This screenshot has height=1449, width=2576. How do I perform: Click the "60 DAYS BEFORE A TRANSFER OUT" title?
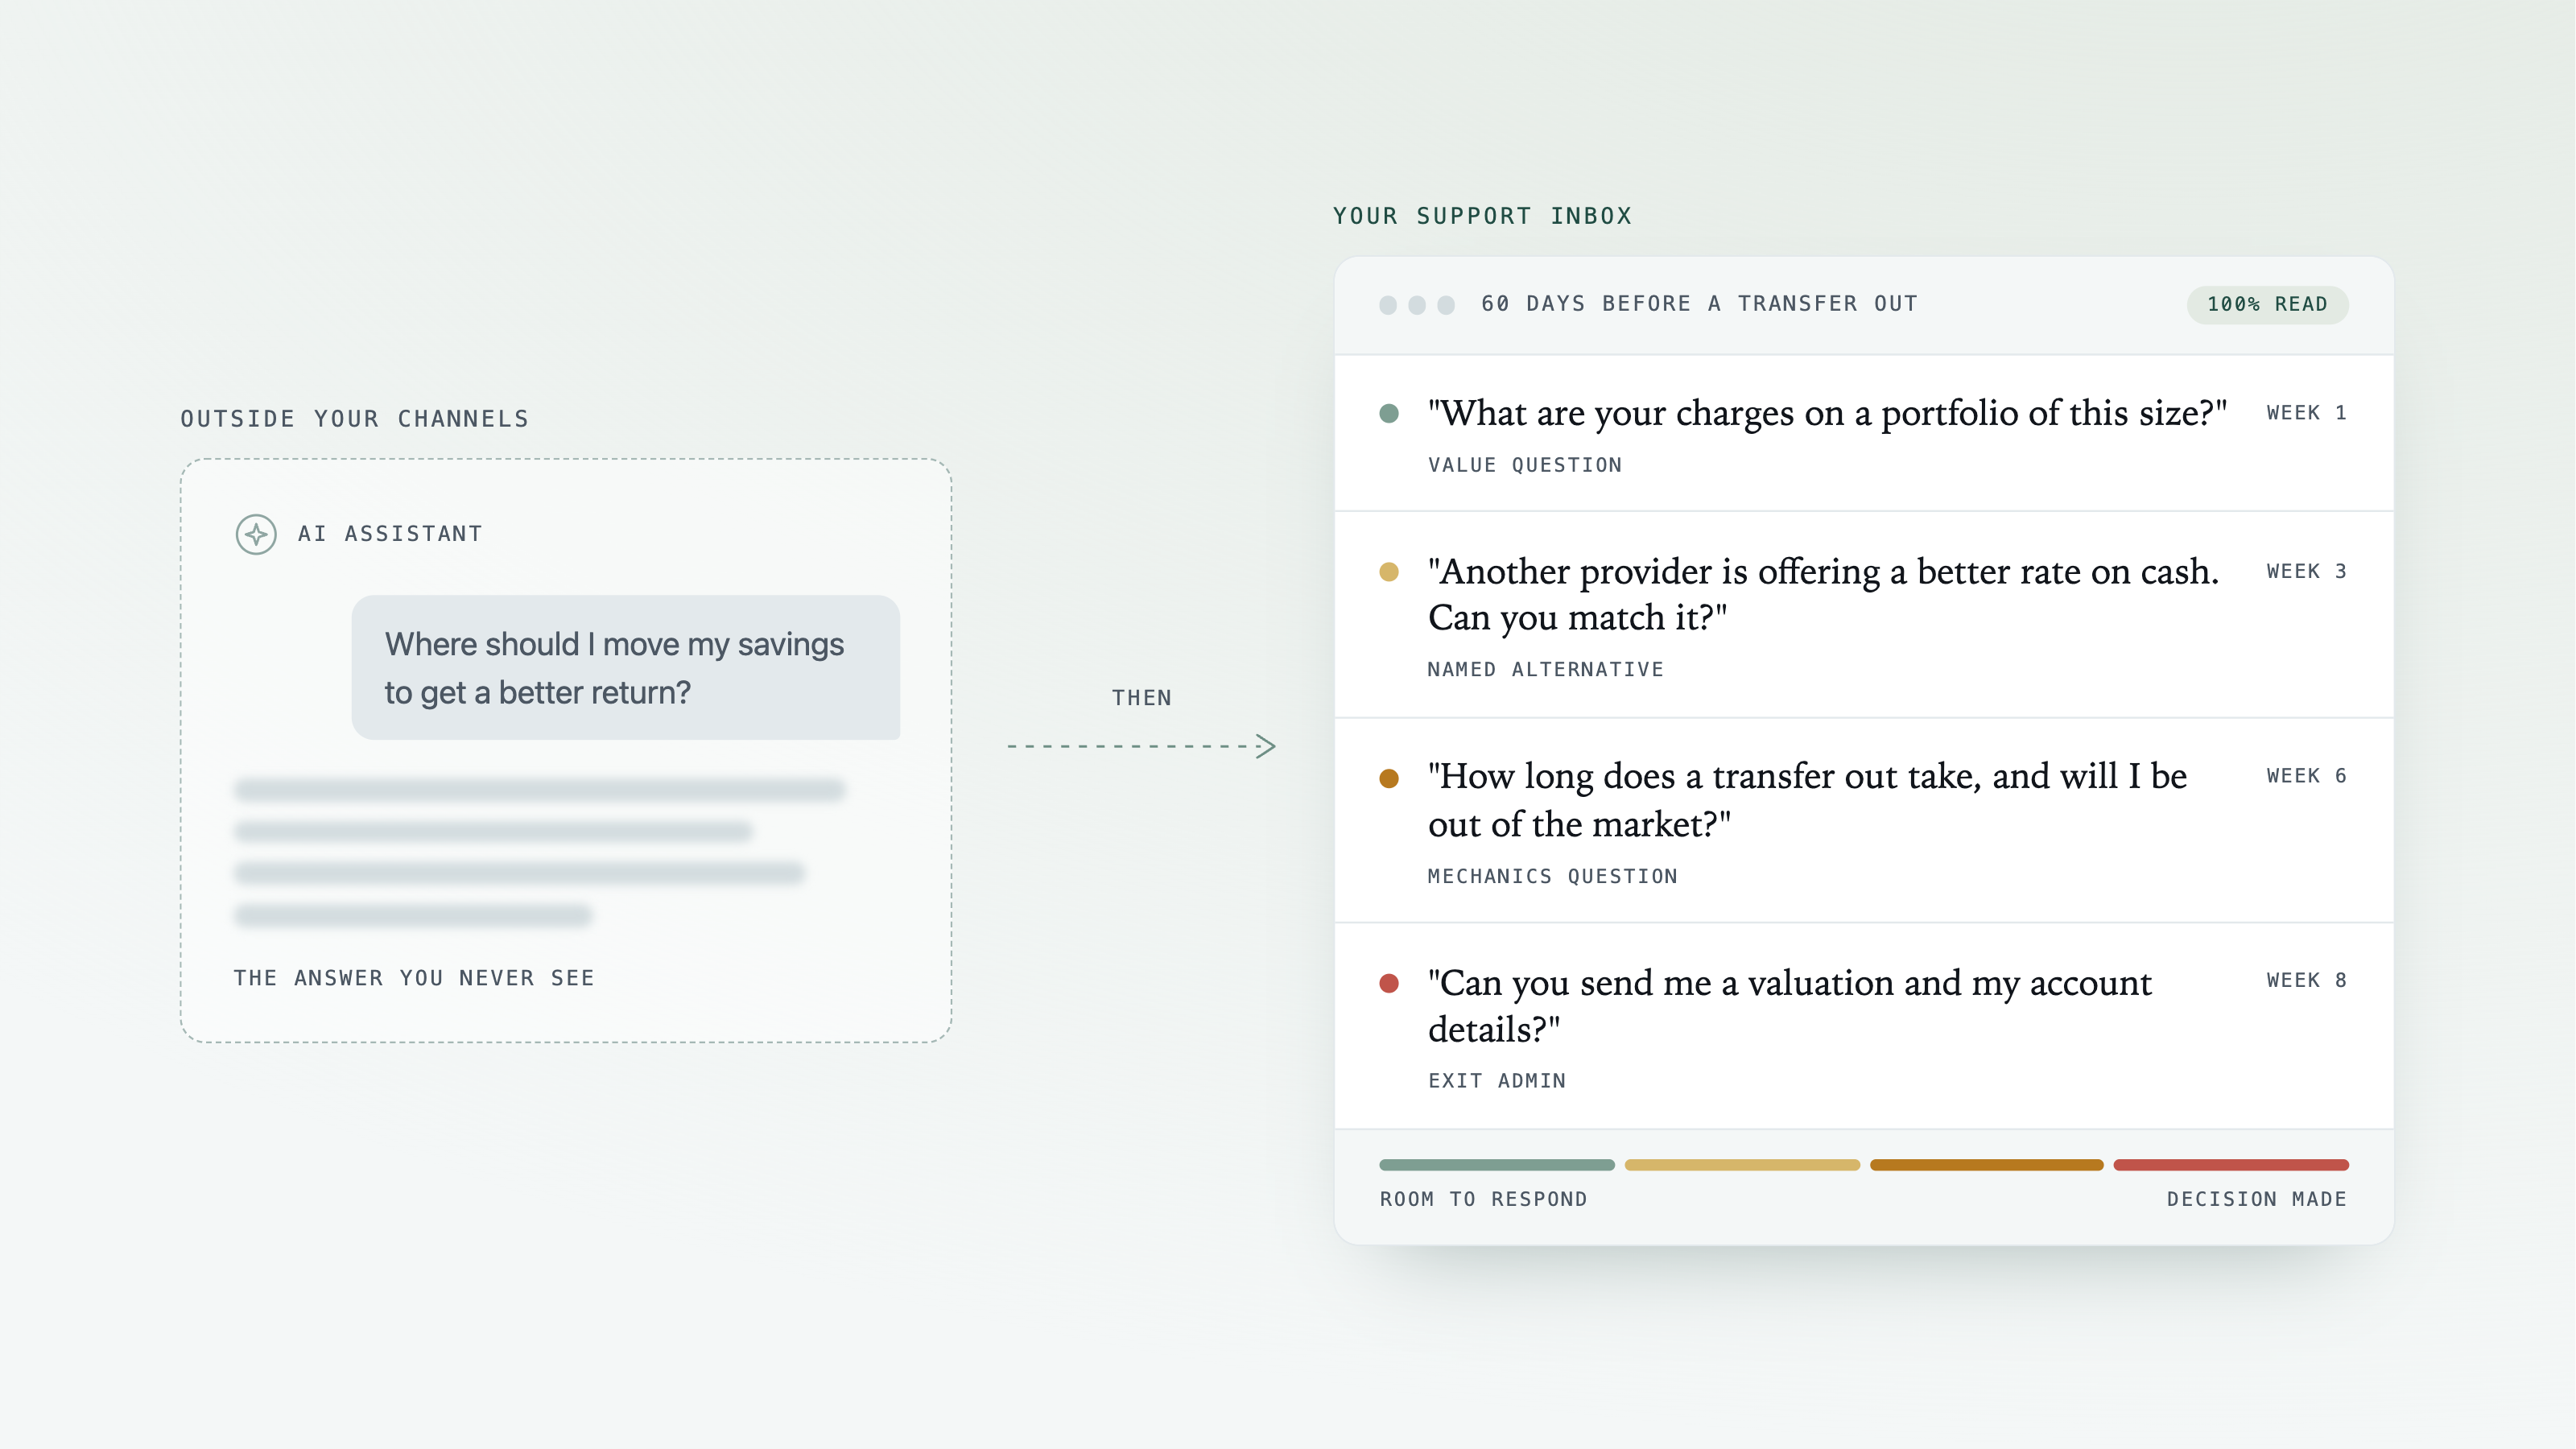[1699, 304]
